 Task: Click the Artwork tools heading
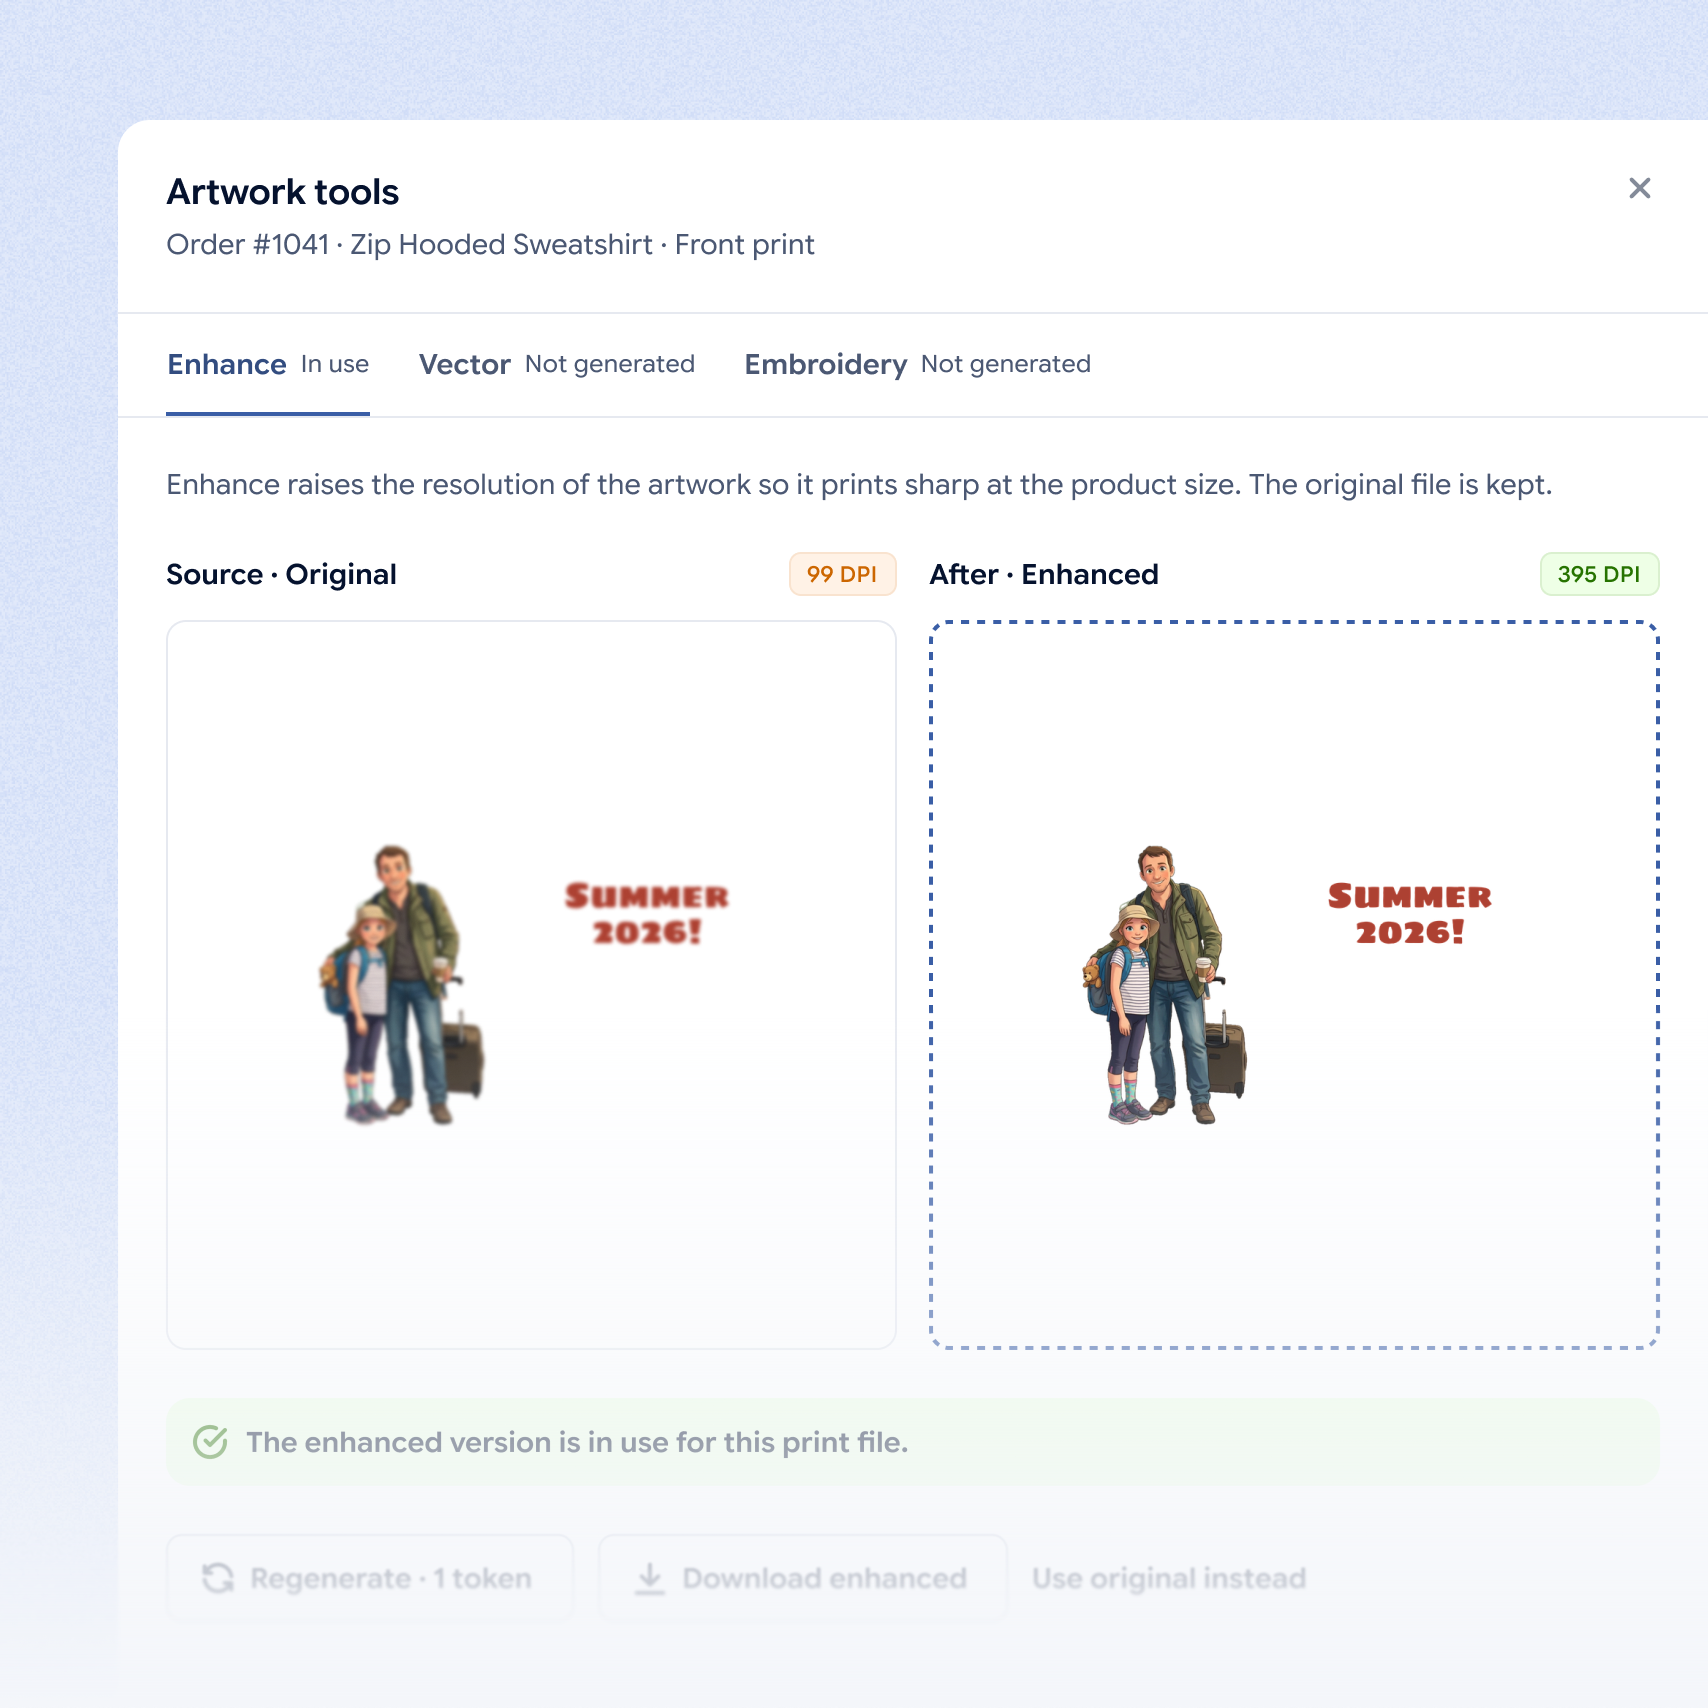pyautogui.click(x=283, y=192)
